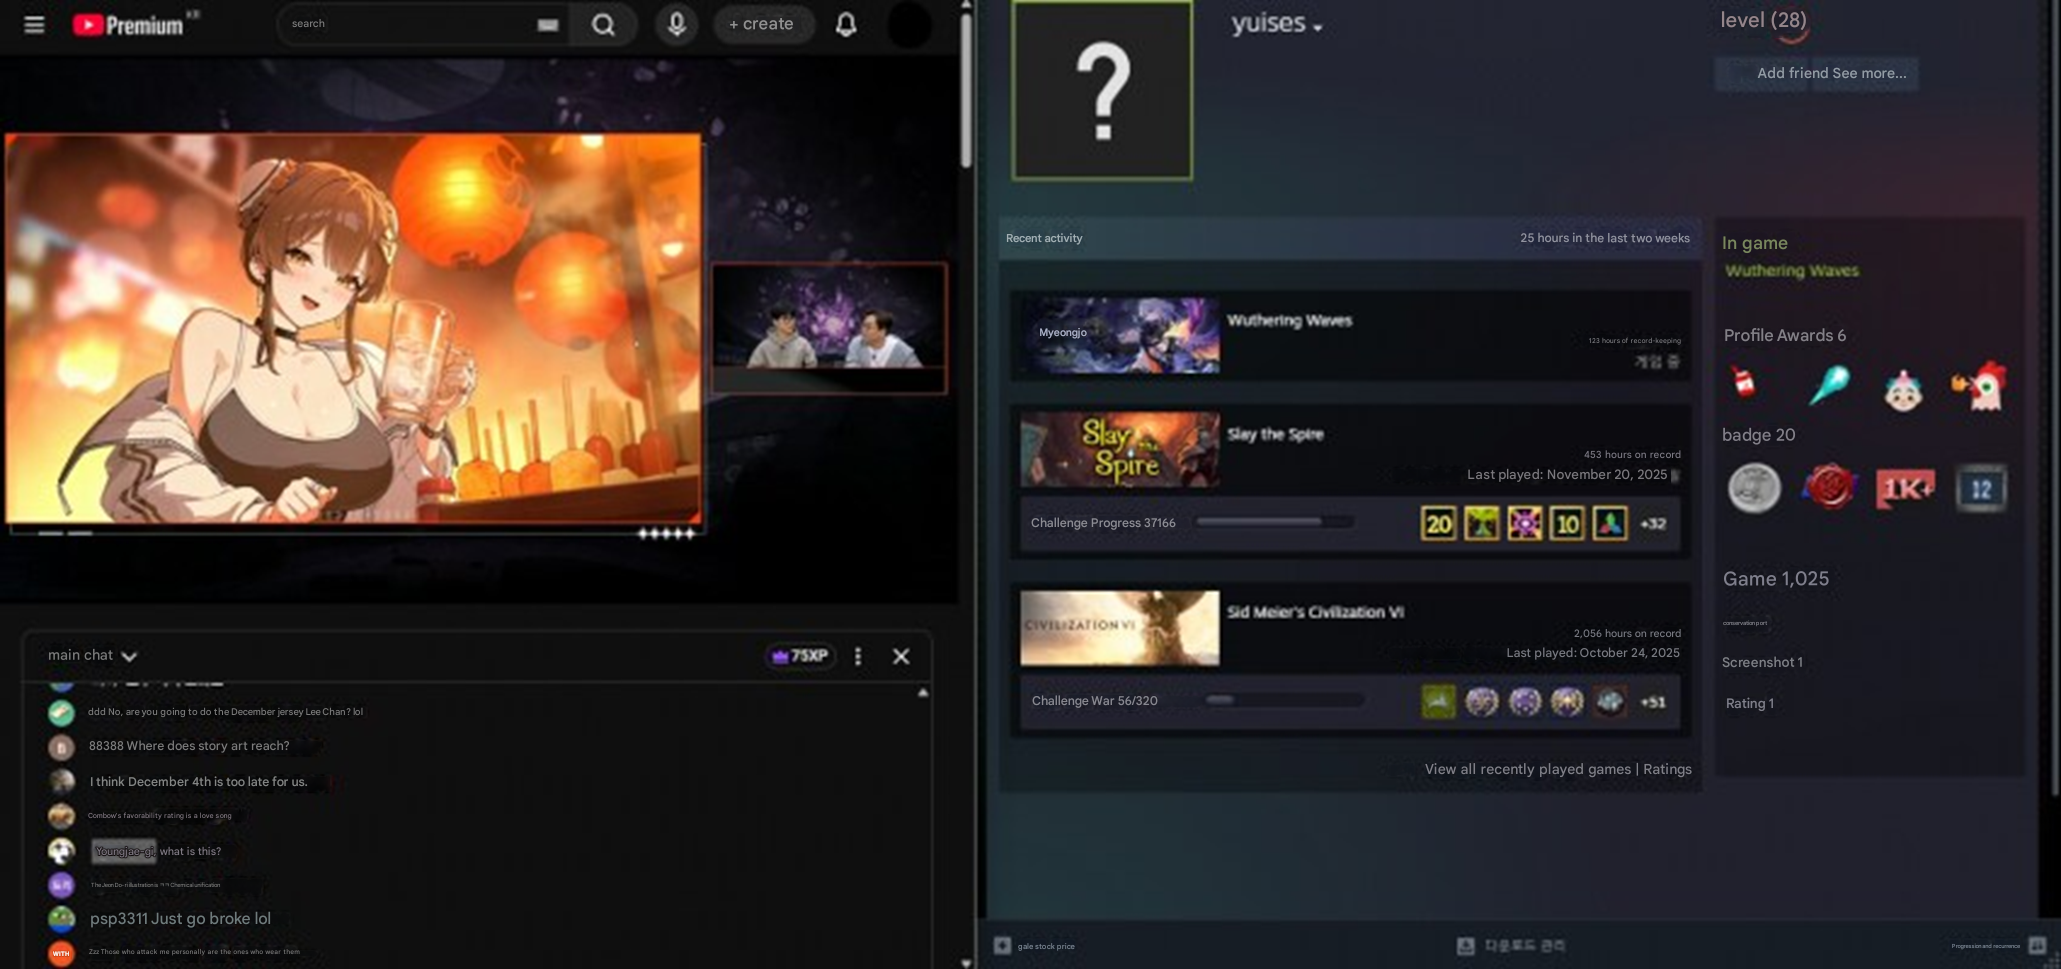Click the create button

coord(762,24)
